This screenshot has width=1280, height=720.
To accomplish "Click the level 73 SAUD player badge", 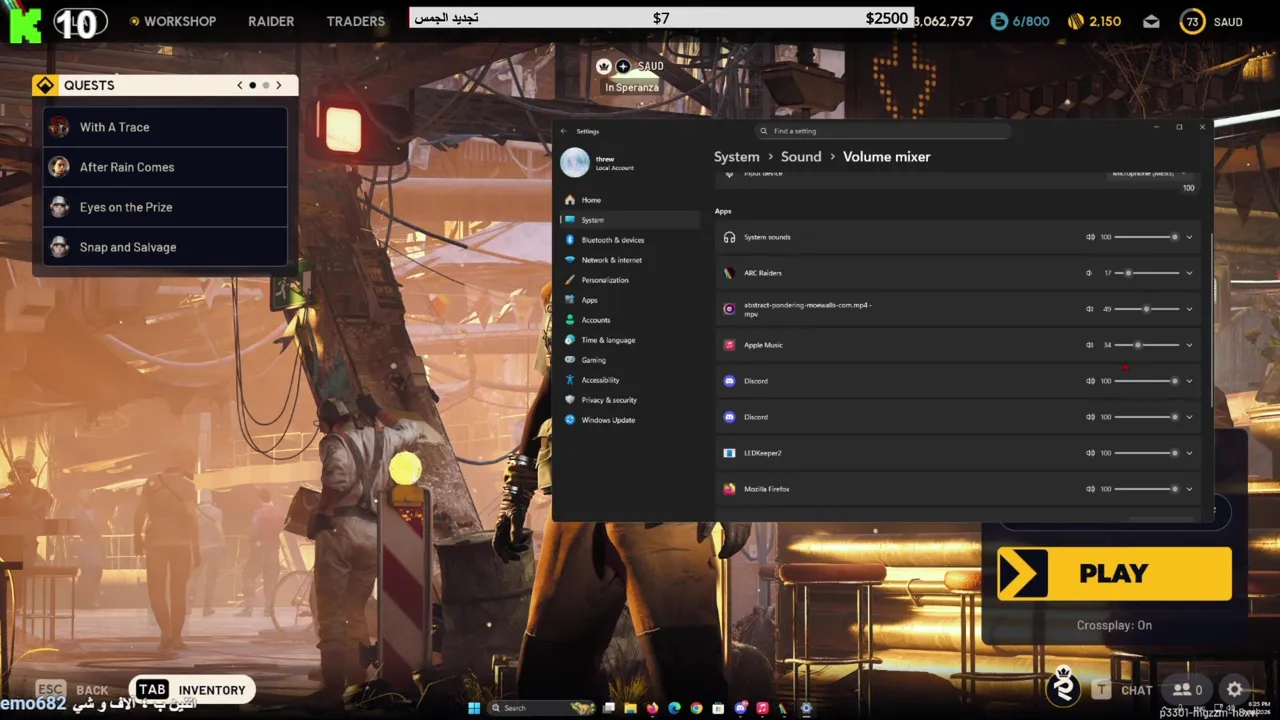I will [1211, 22].
